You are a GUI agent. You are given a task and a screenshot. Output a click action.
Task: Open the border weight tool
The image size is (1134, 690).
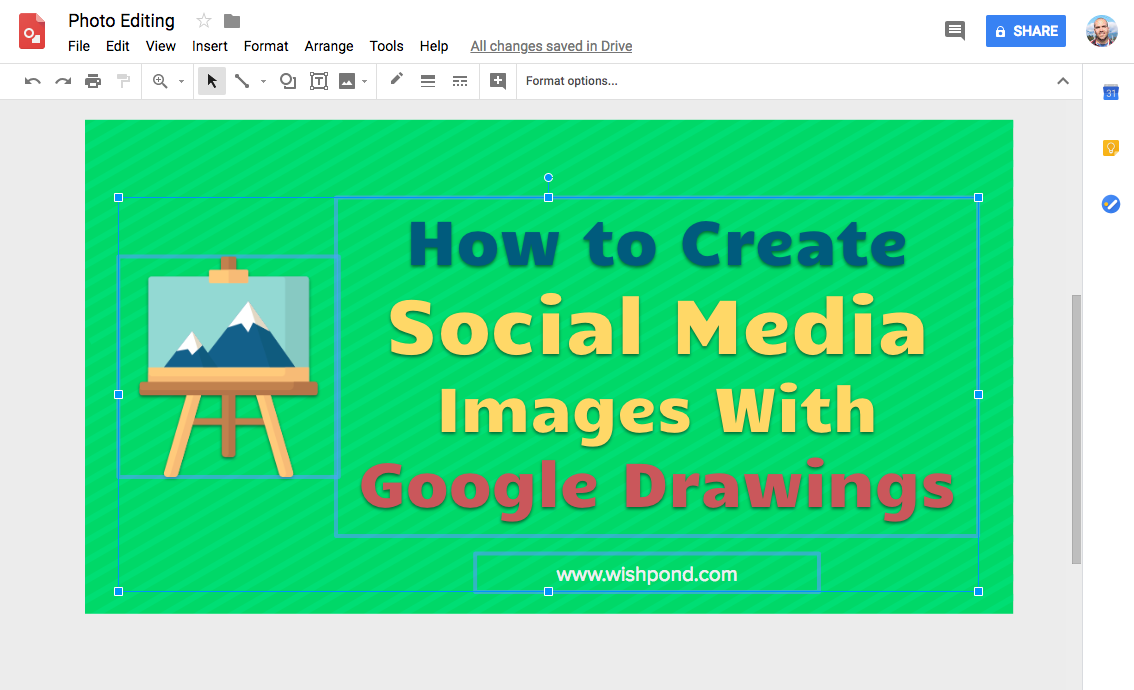click(428, 81)
